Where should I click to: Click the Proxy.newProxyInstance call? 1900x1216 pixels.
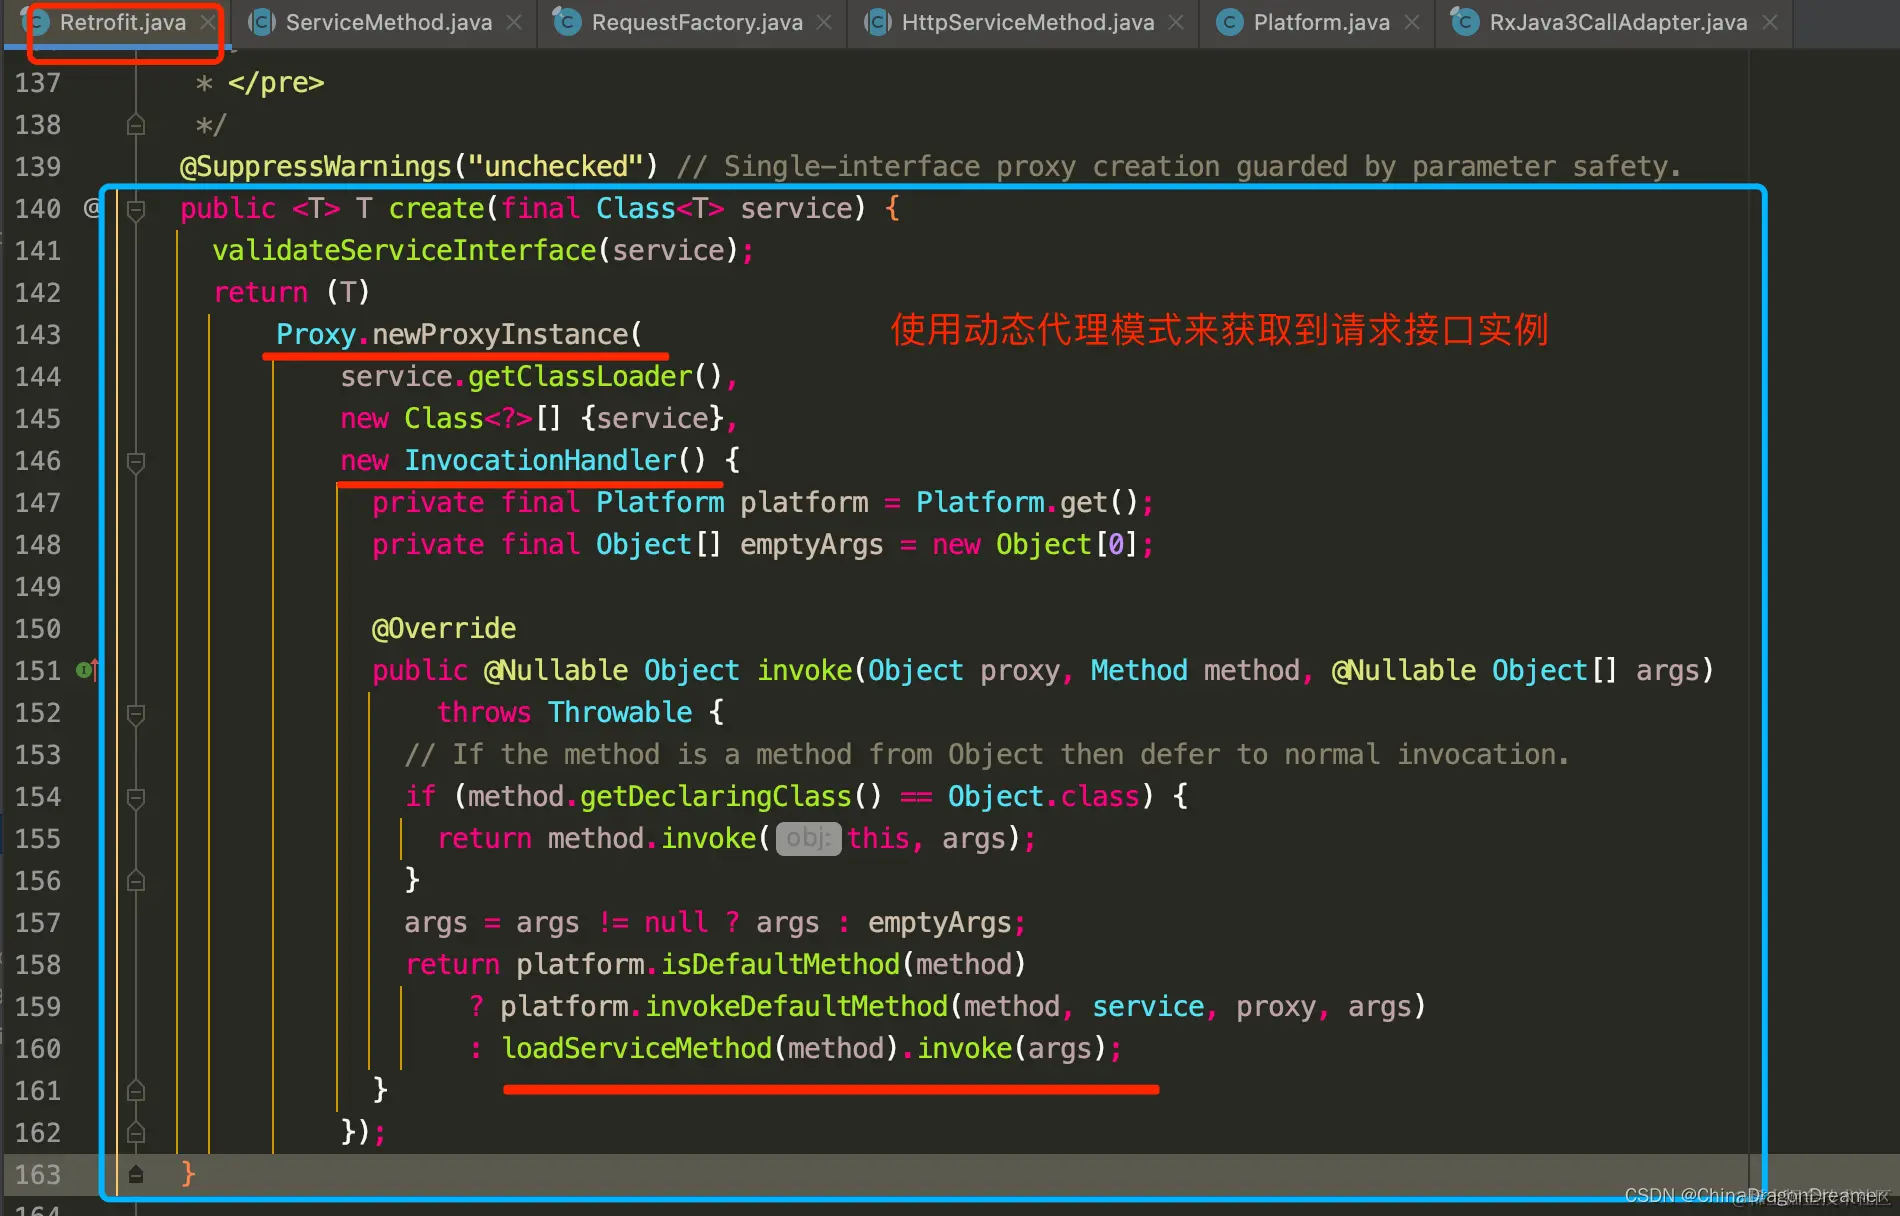pos(459,335)
